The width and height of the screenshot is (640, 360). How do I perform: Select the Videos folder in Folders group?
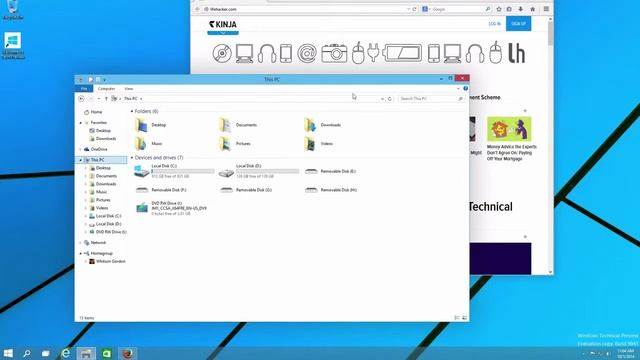(319, 144)
